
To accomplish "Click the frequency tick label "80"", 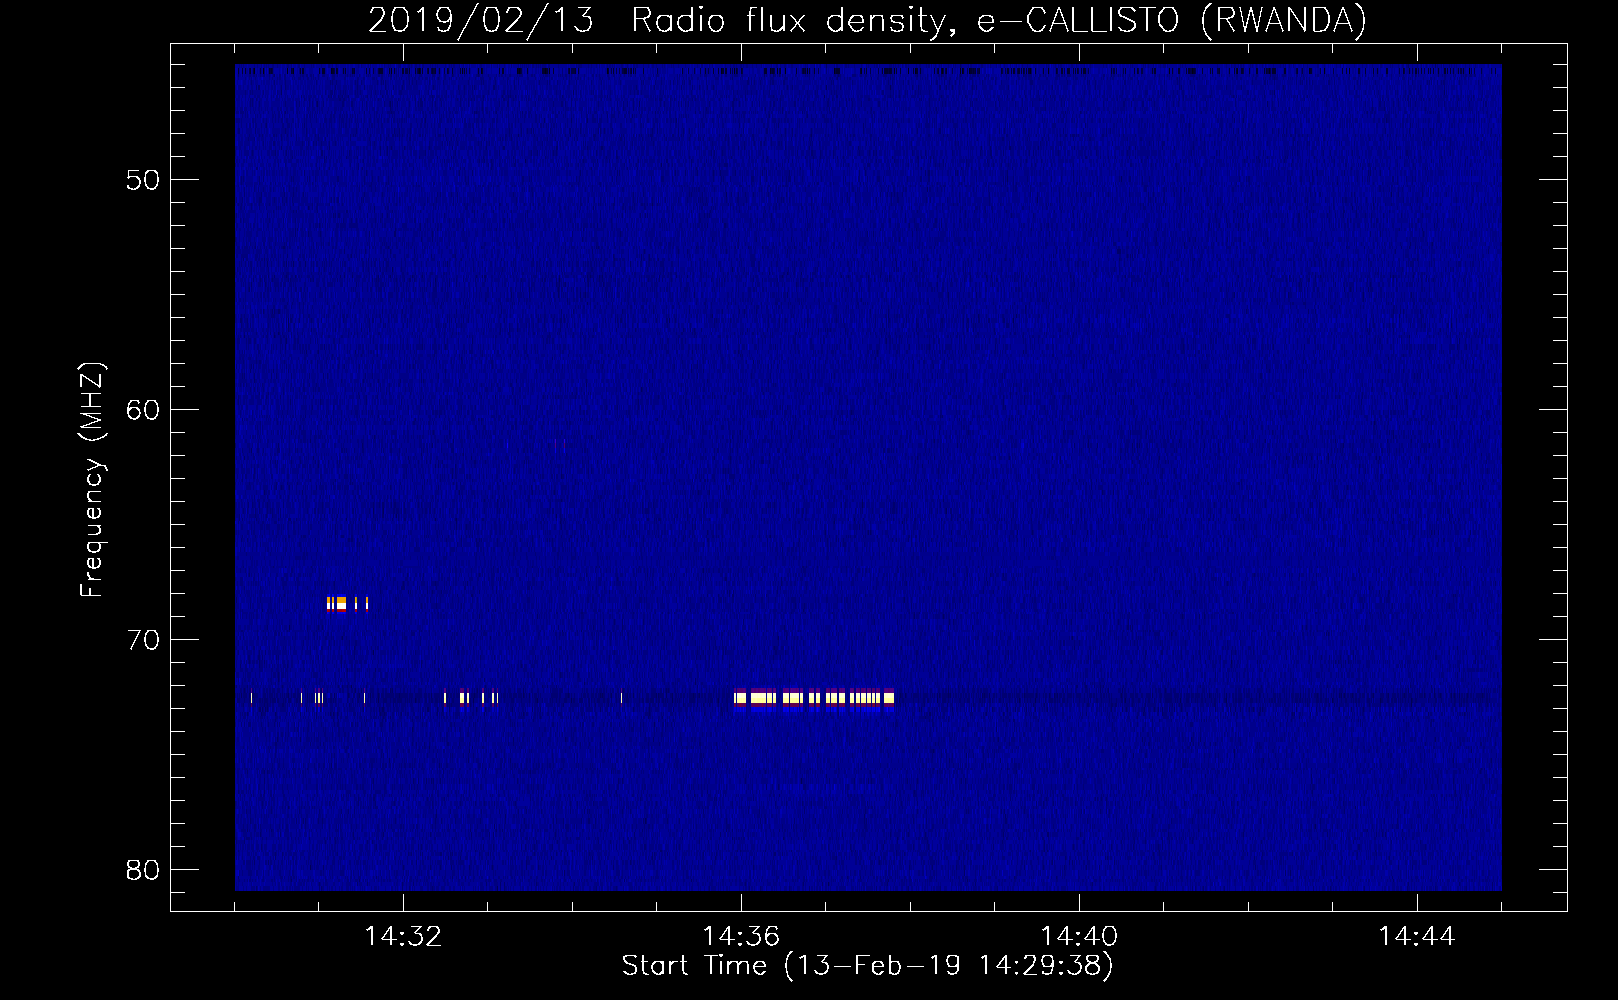I will coord(143,870).
